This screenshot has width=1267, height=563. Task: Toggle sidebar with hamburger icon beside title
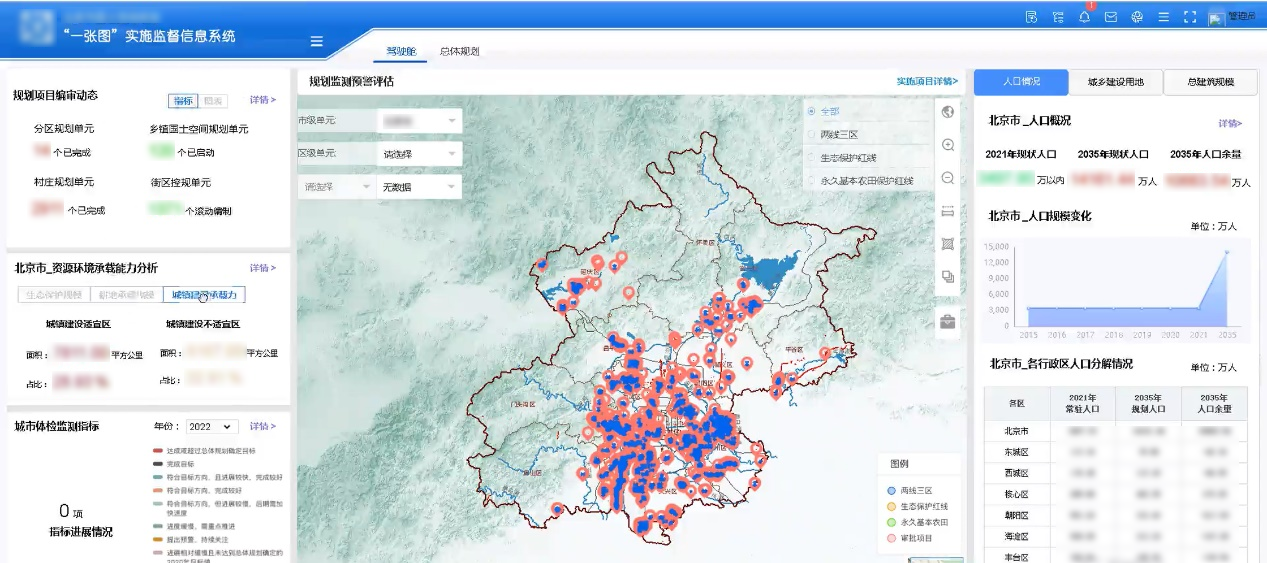[x=316, y=41]
